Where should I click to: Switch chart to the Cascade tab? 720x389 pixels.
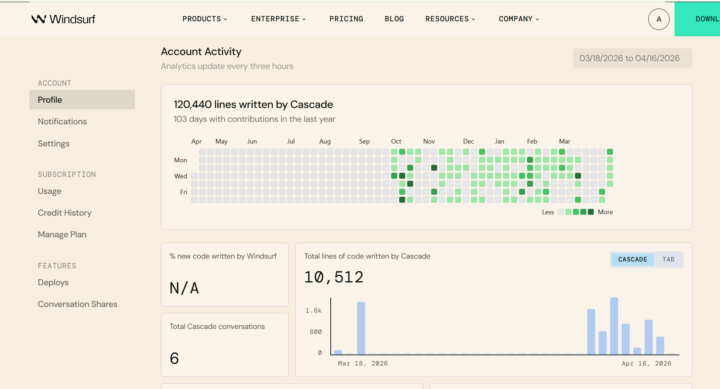632,259
